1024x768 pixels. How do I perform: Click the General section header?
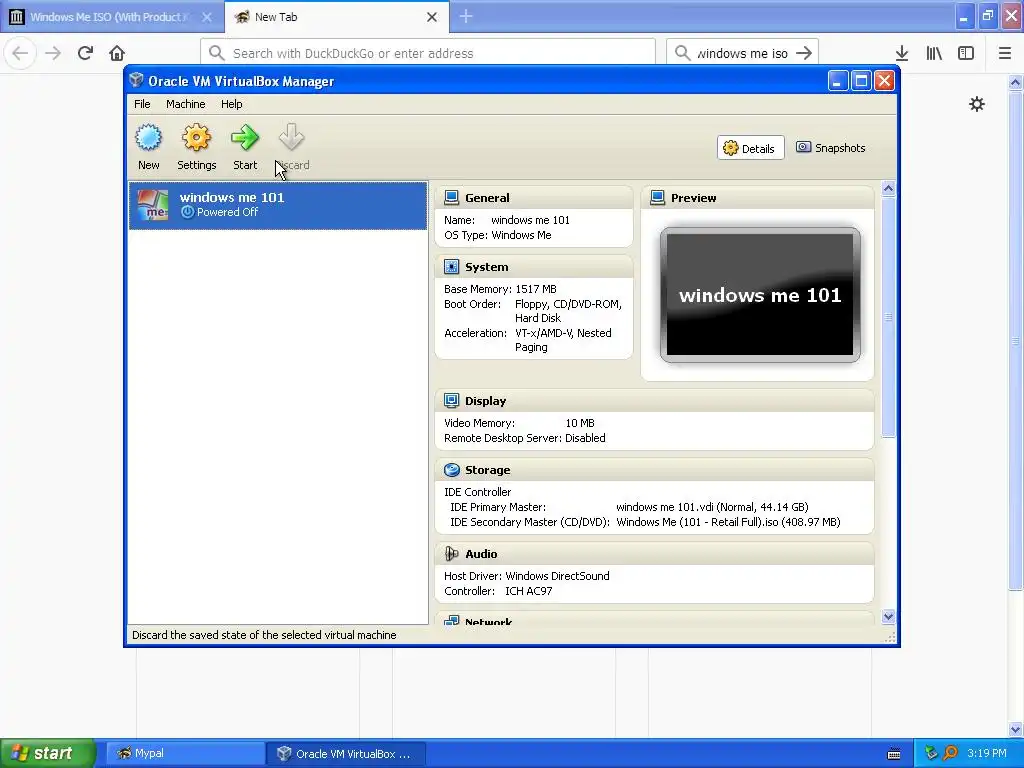click(534, 198)
